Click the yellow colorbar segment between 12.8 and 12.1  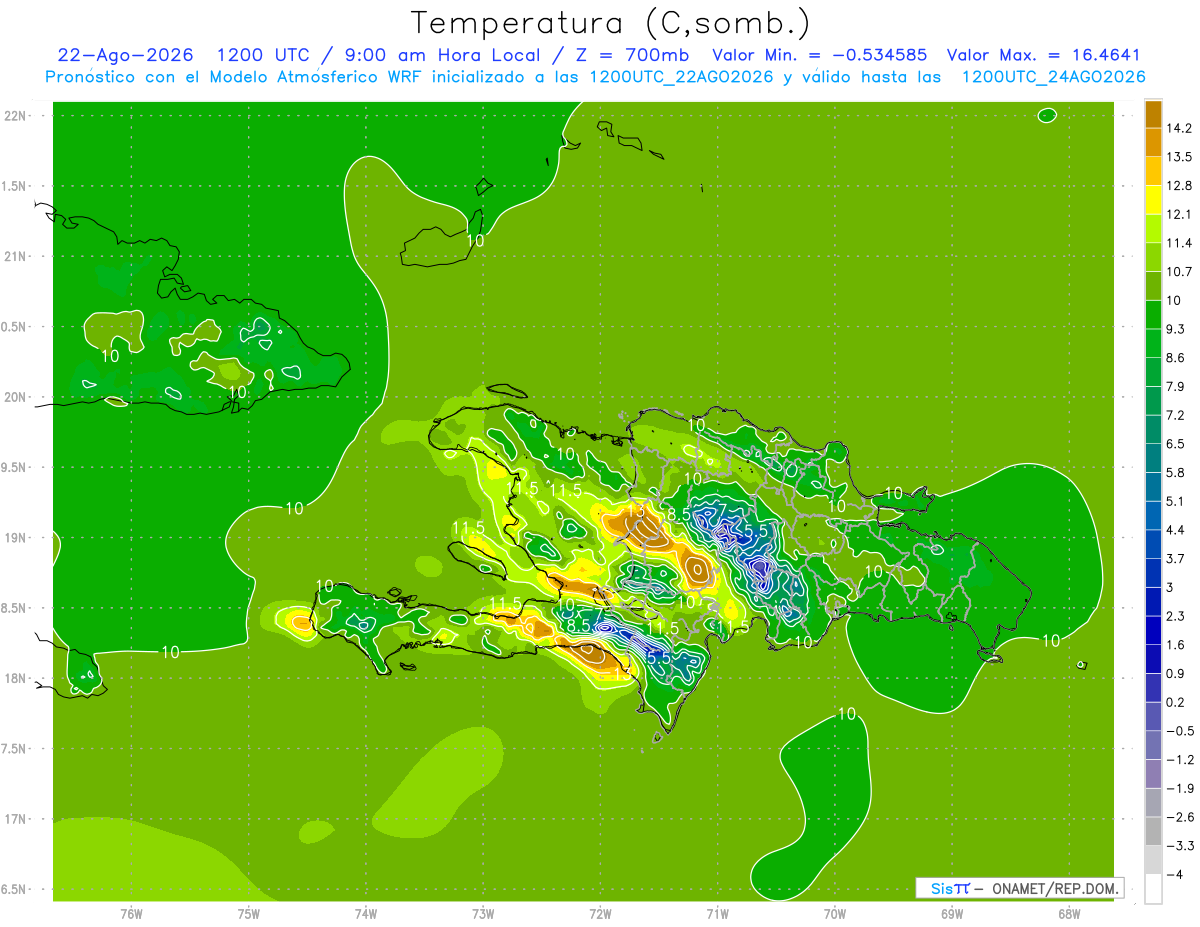pyautogui.click(x=1153, y=199)
